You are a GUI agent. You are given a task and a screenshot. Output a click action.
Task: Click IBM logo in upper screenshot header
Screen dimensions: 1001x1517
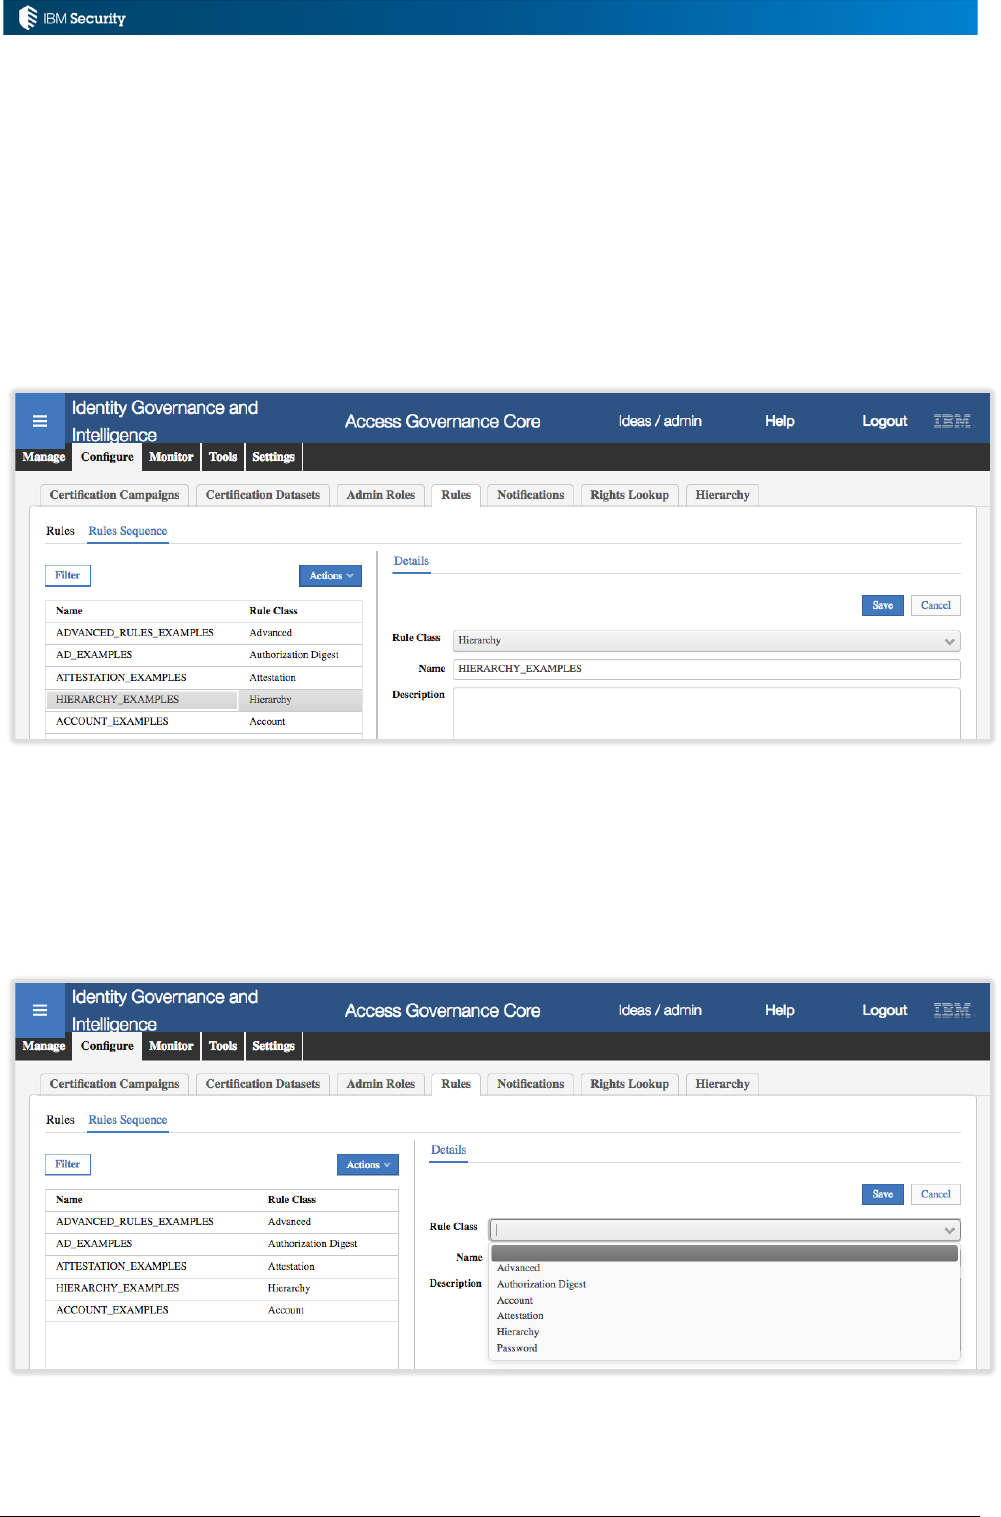[952, 421]
